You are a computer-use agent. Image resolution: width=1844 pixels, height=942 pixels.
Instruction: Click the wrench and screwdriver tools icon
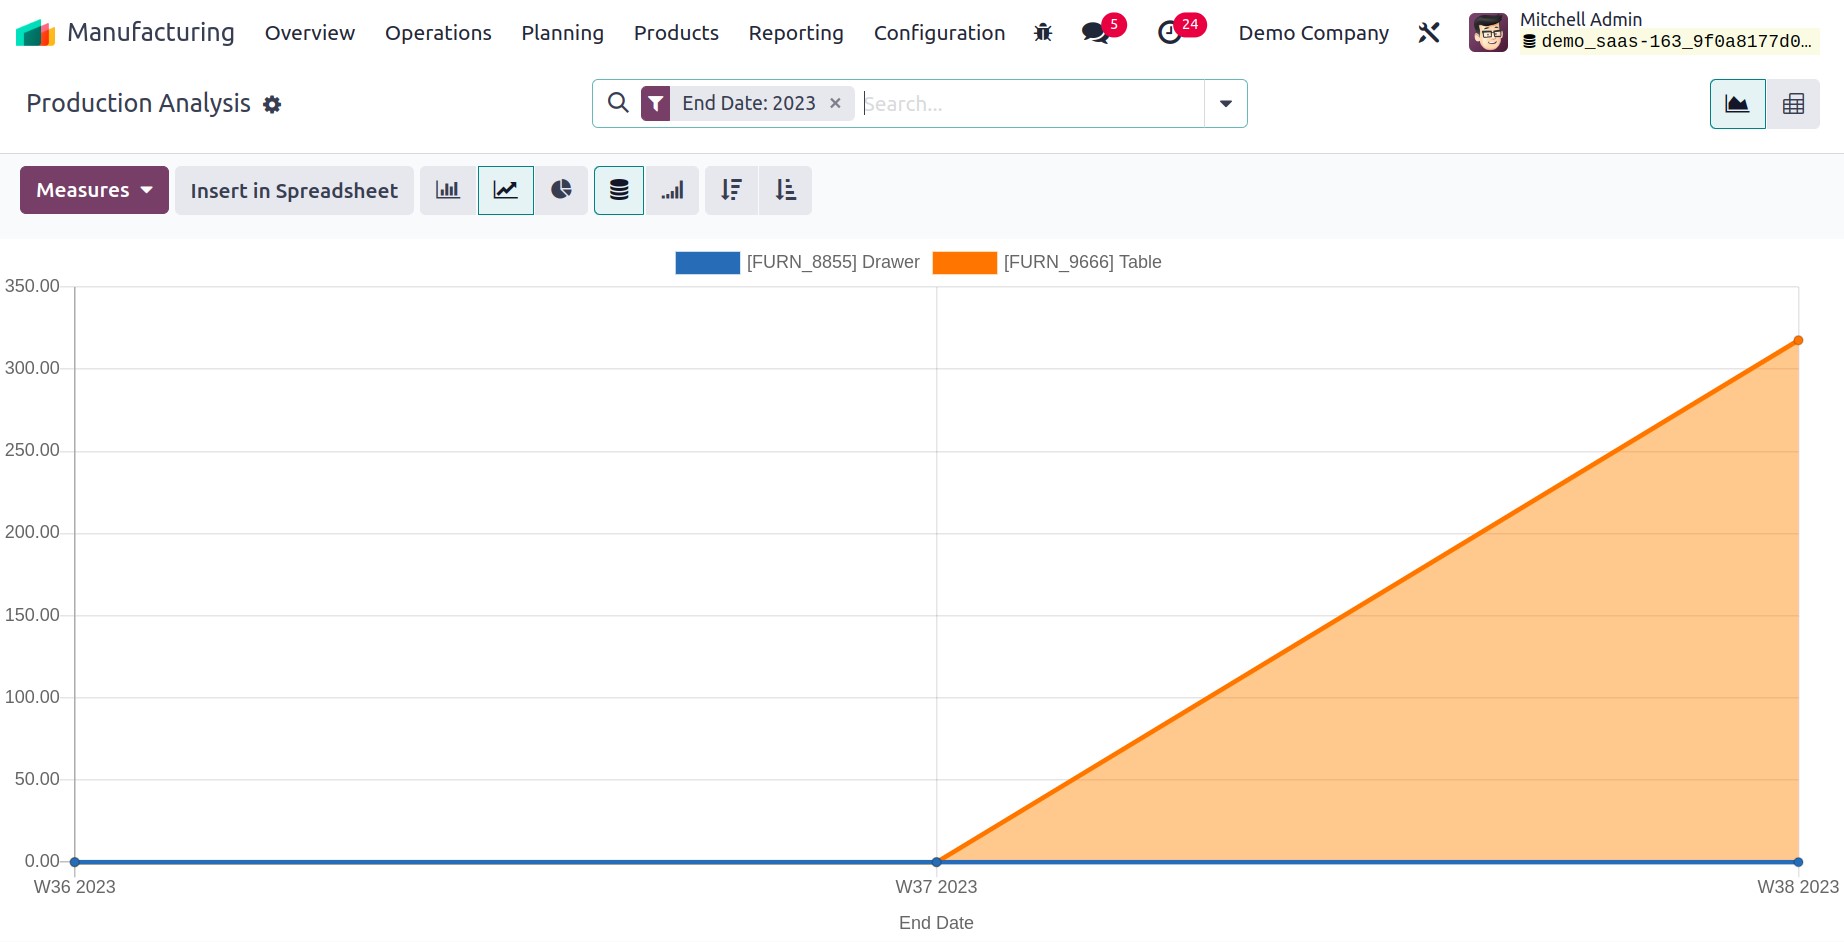tap(1429, 33)
